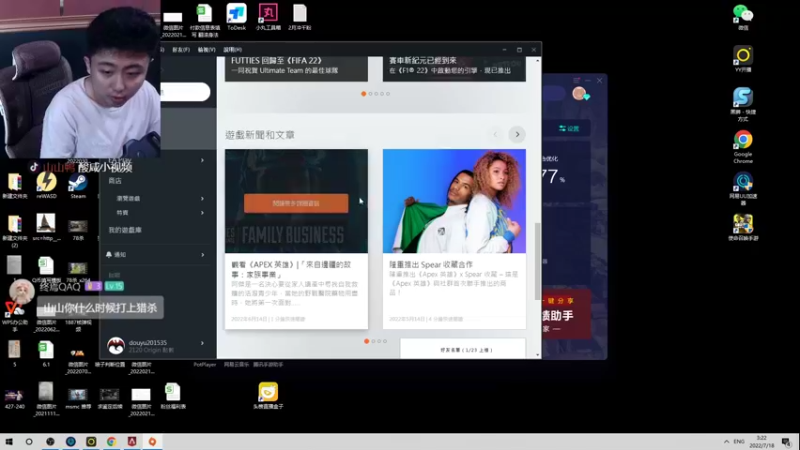Image resolution: width=800 pixels, height=450 pixels.
Task: Select second news pagination dot
Action: tap(373, 341)
